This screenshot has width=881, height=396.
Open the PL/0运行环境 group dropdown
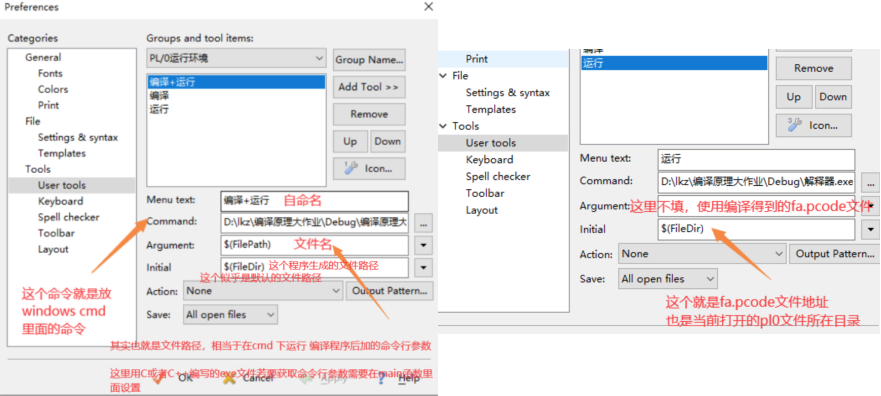237,58
